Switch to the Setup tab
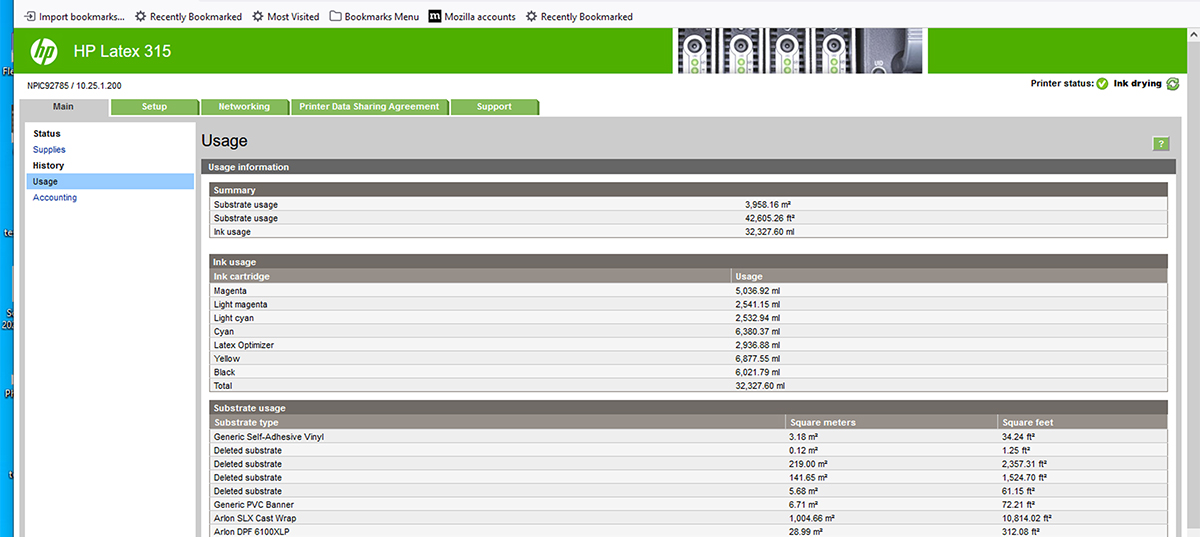The width and height of the screenshot is (1200, 537). 154,107
